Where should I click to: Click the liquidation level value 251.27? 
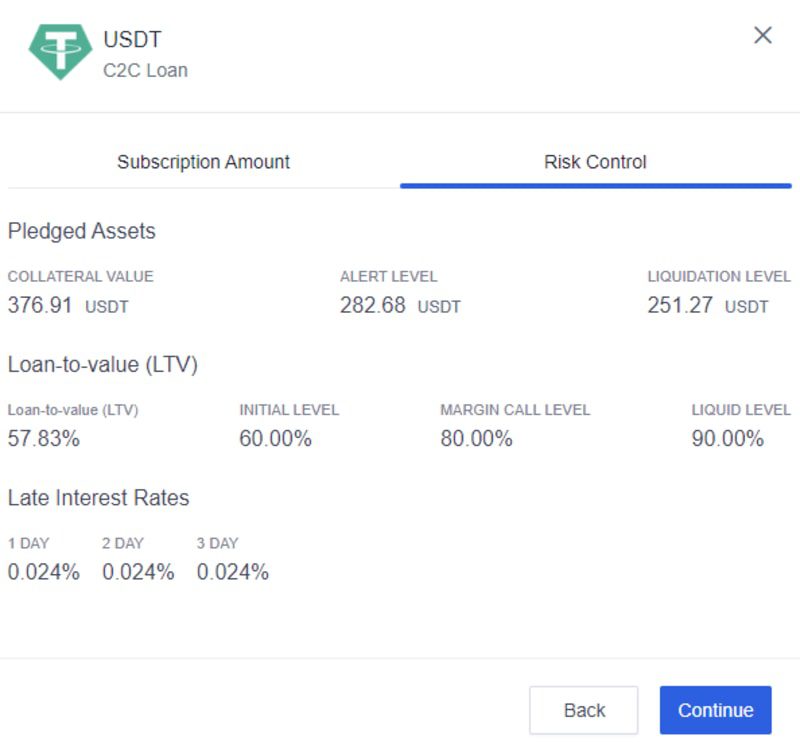(680, 306)
